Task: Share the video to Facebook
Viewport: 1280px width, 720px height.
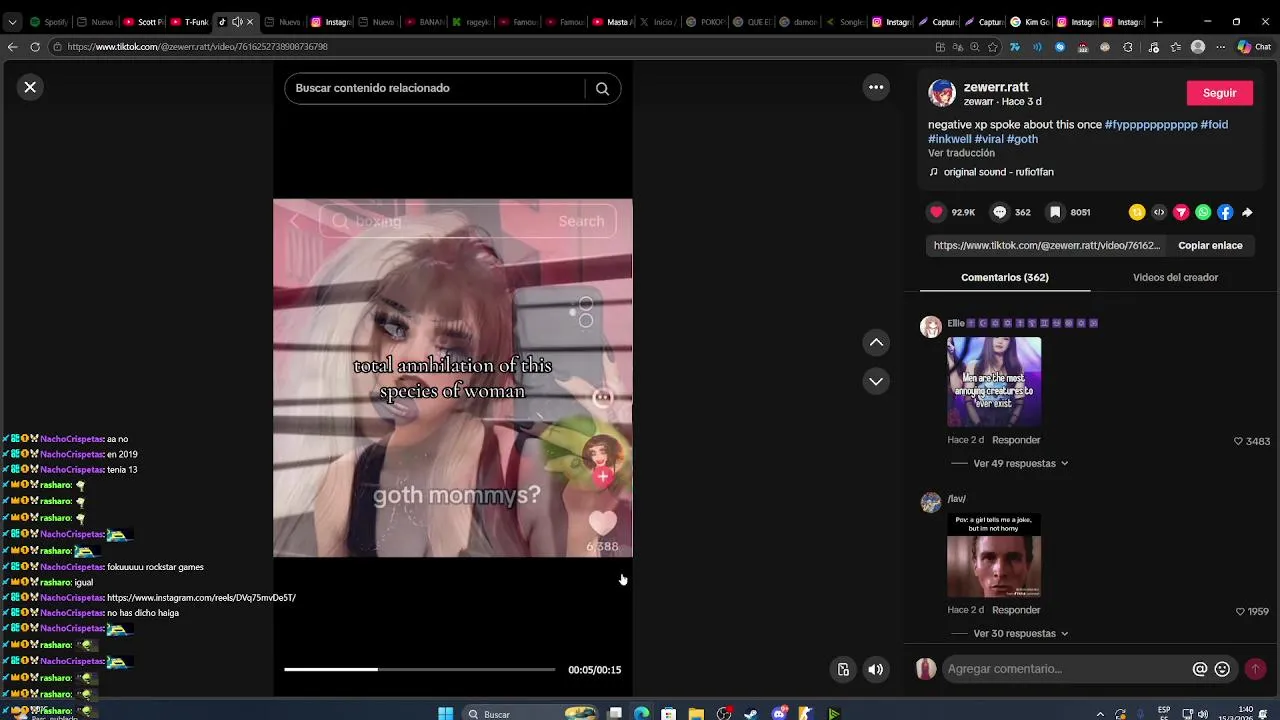Action: pos(1225,212)
